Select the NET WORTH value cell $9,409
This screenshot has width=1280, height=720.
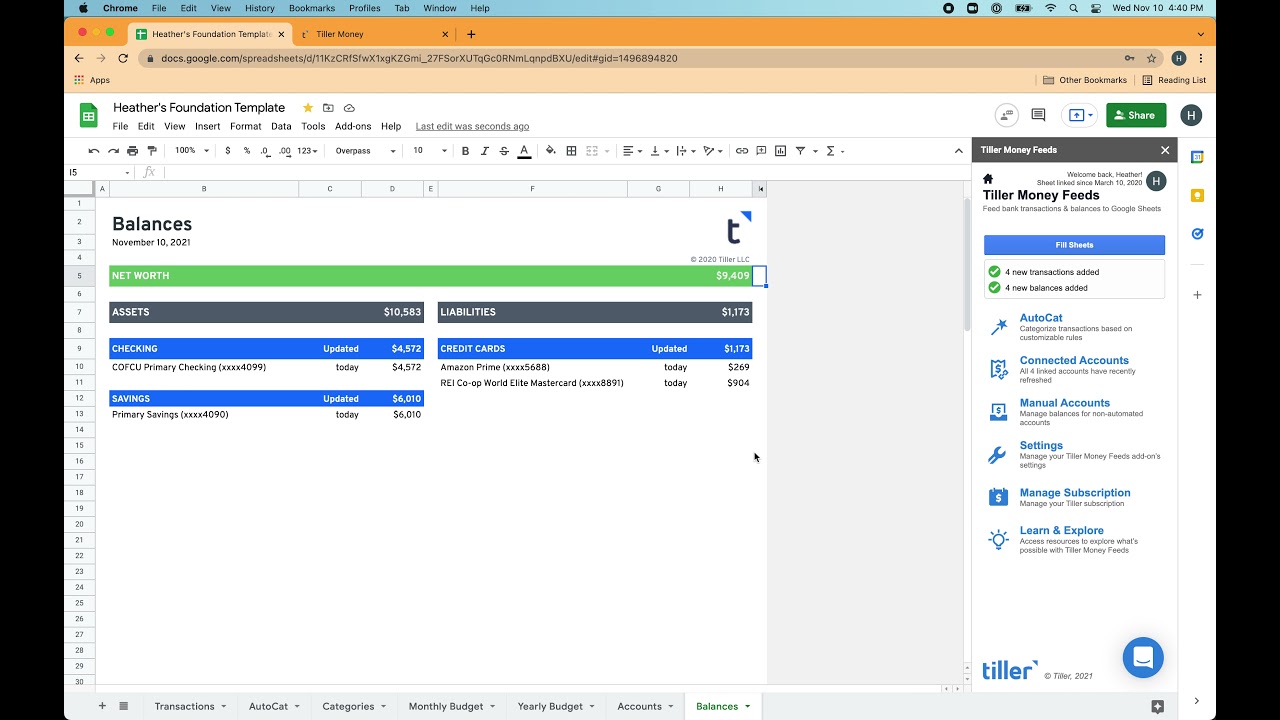(x=721, y=276)
